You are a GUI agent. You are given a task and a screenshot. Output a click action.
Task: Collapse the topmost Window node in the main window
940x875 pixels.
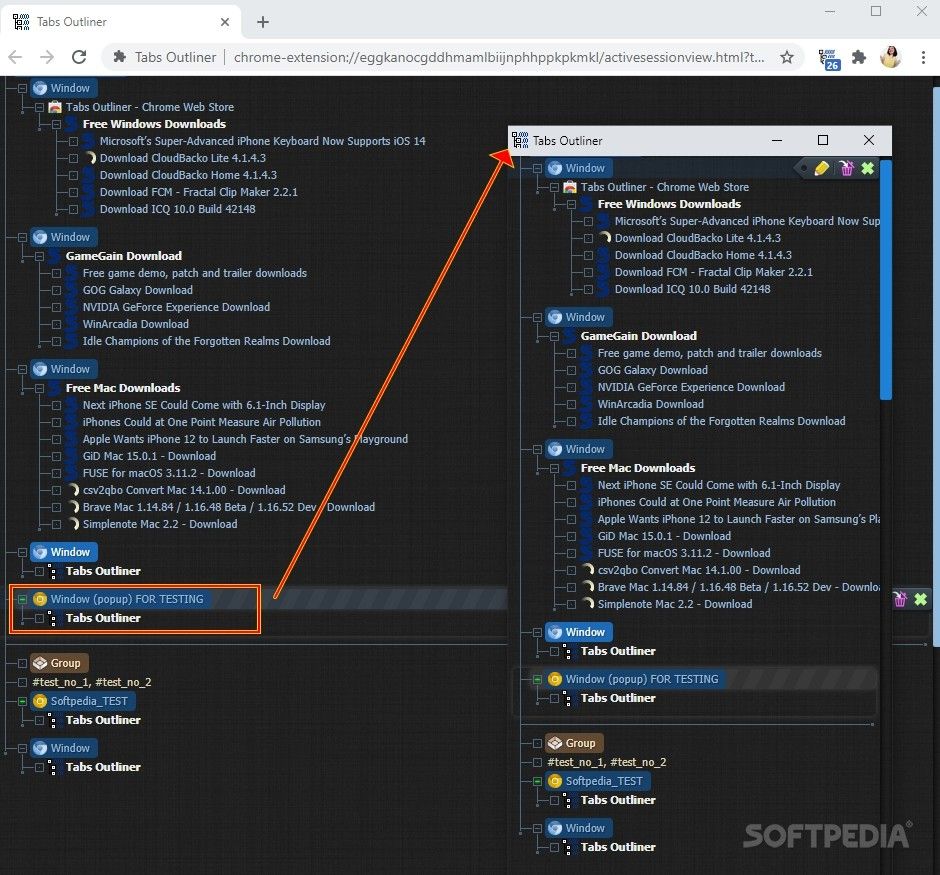[22, 88]
